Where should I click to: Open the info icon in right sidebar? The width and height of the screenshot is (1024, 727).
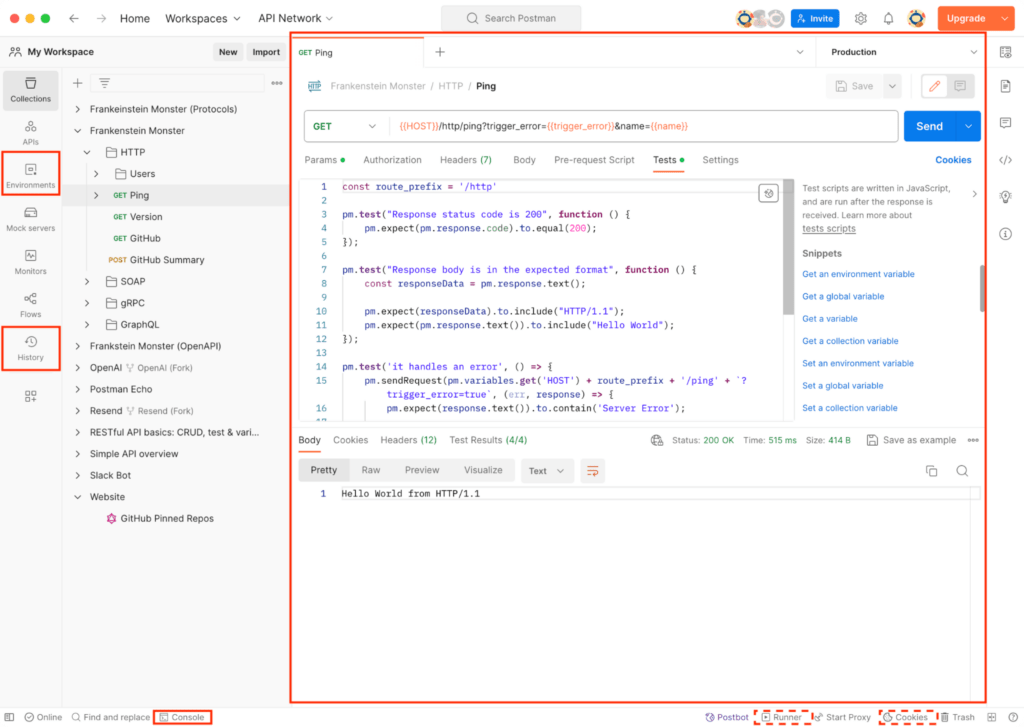click(1006, 234)
